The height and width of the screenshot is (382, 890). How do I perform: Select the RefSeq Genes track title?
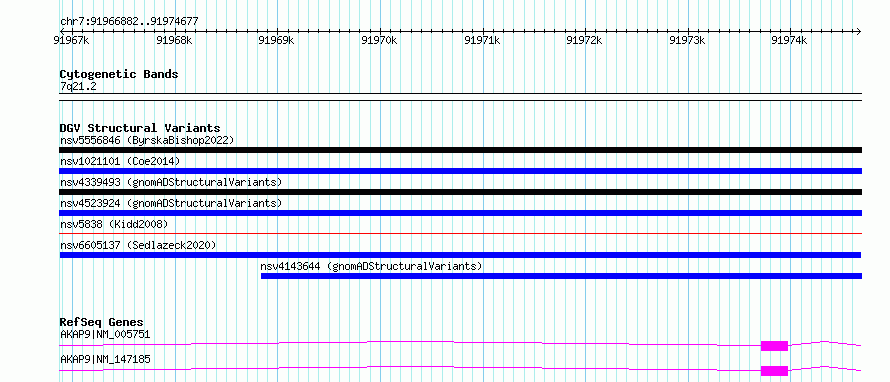[x=101, y=322]
